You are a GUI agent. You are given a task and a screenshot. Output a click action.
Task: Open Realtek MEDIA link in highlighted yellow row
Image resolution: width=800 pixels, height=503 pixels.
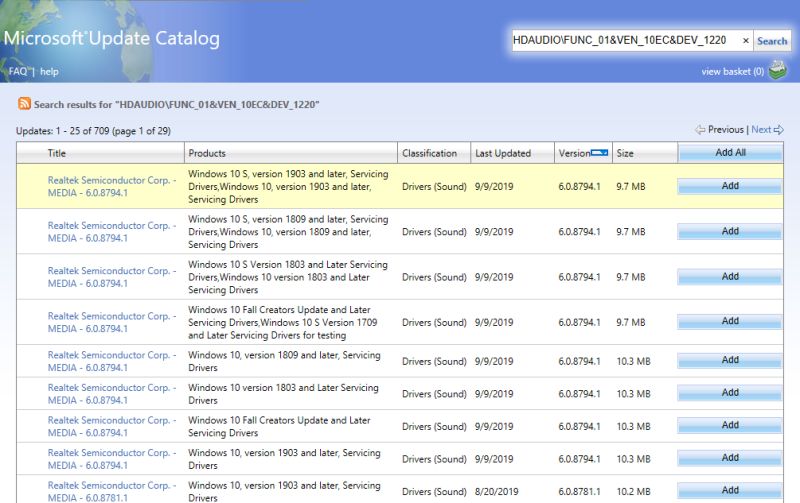[112, 186]
